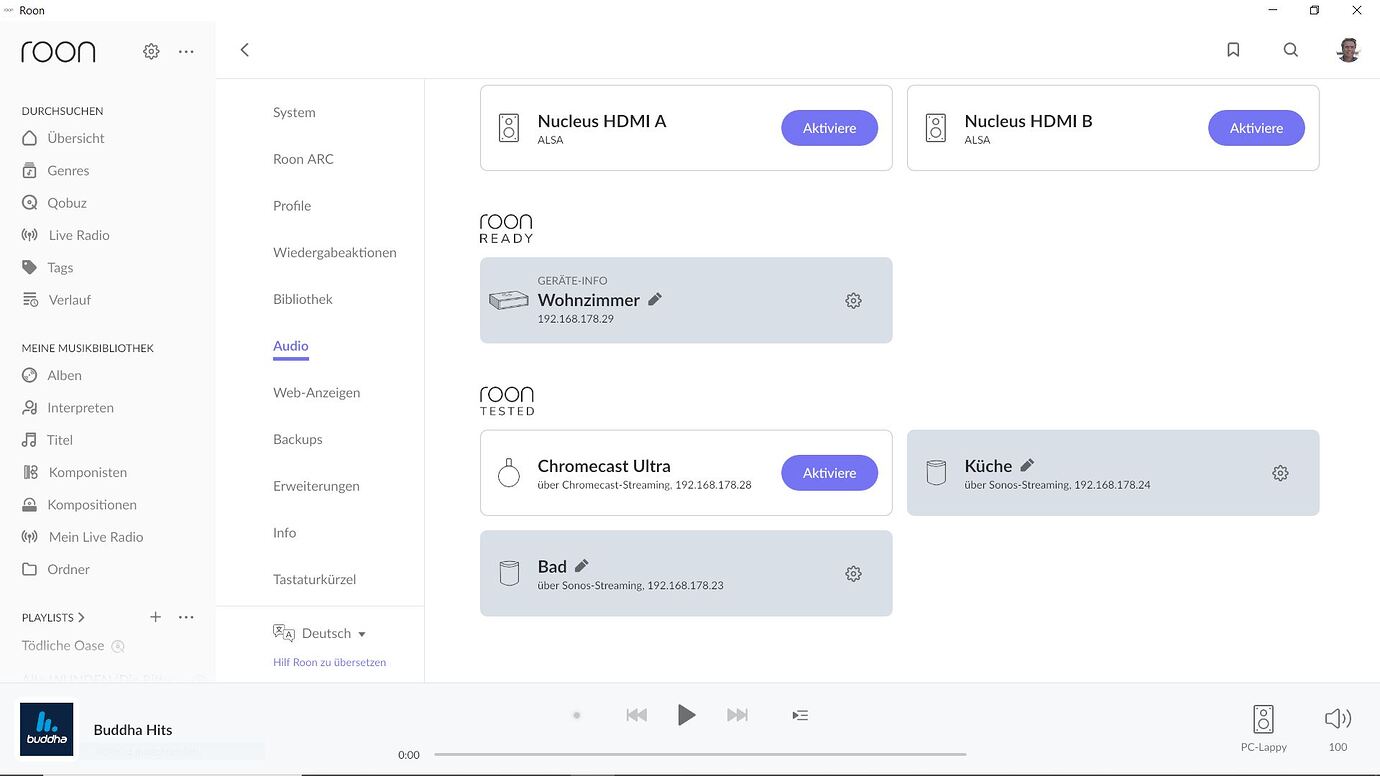Go back with the left arrow
Viewport: 1380px width, 776px height.
pos(244,50)
